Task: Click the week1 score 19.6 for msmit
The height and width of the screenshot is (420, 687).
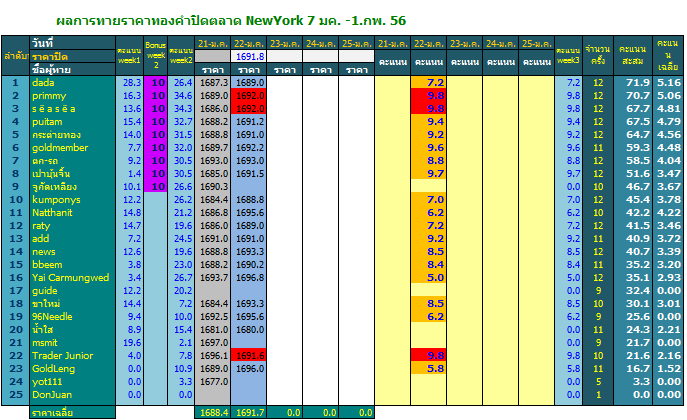Action: (130, 342)
